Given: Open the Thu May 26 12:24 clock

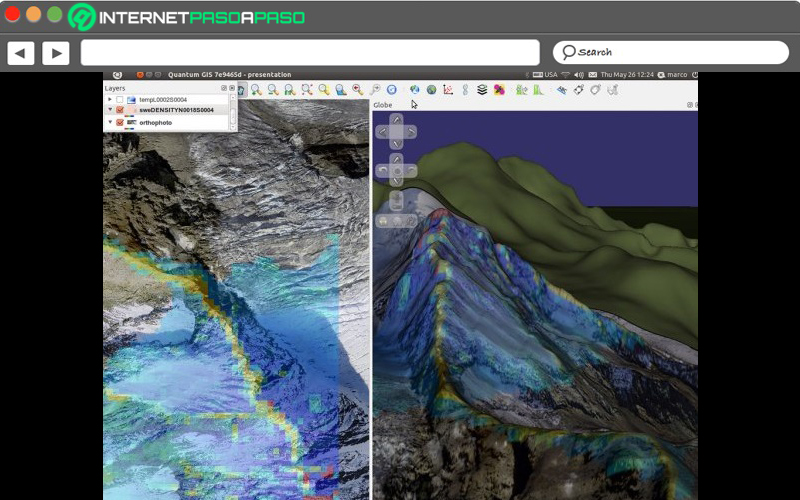Looking at the screenshot, I should [x=627, y=75].
